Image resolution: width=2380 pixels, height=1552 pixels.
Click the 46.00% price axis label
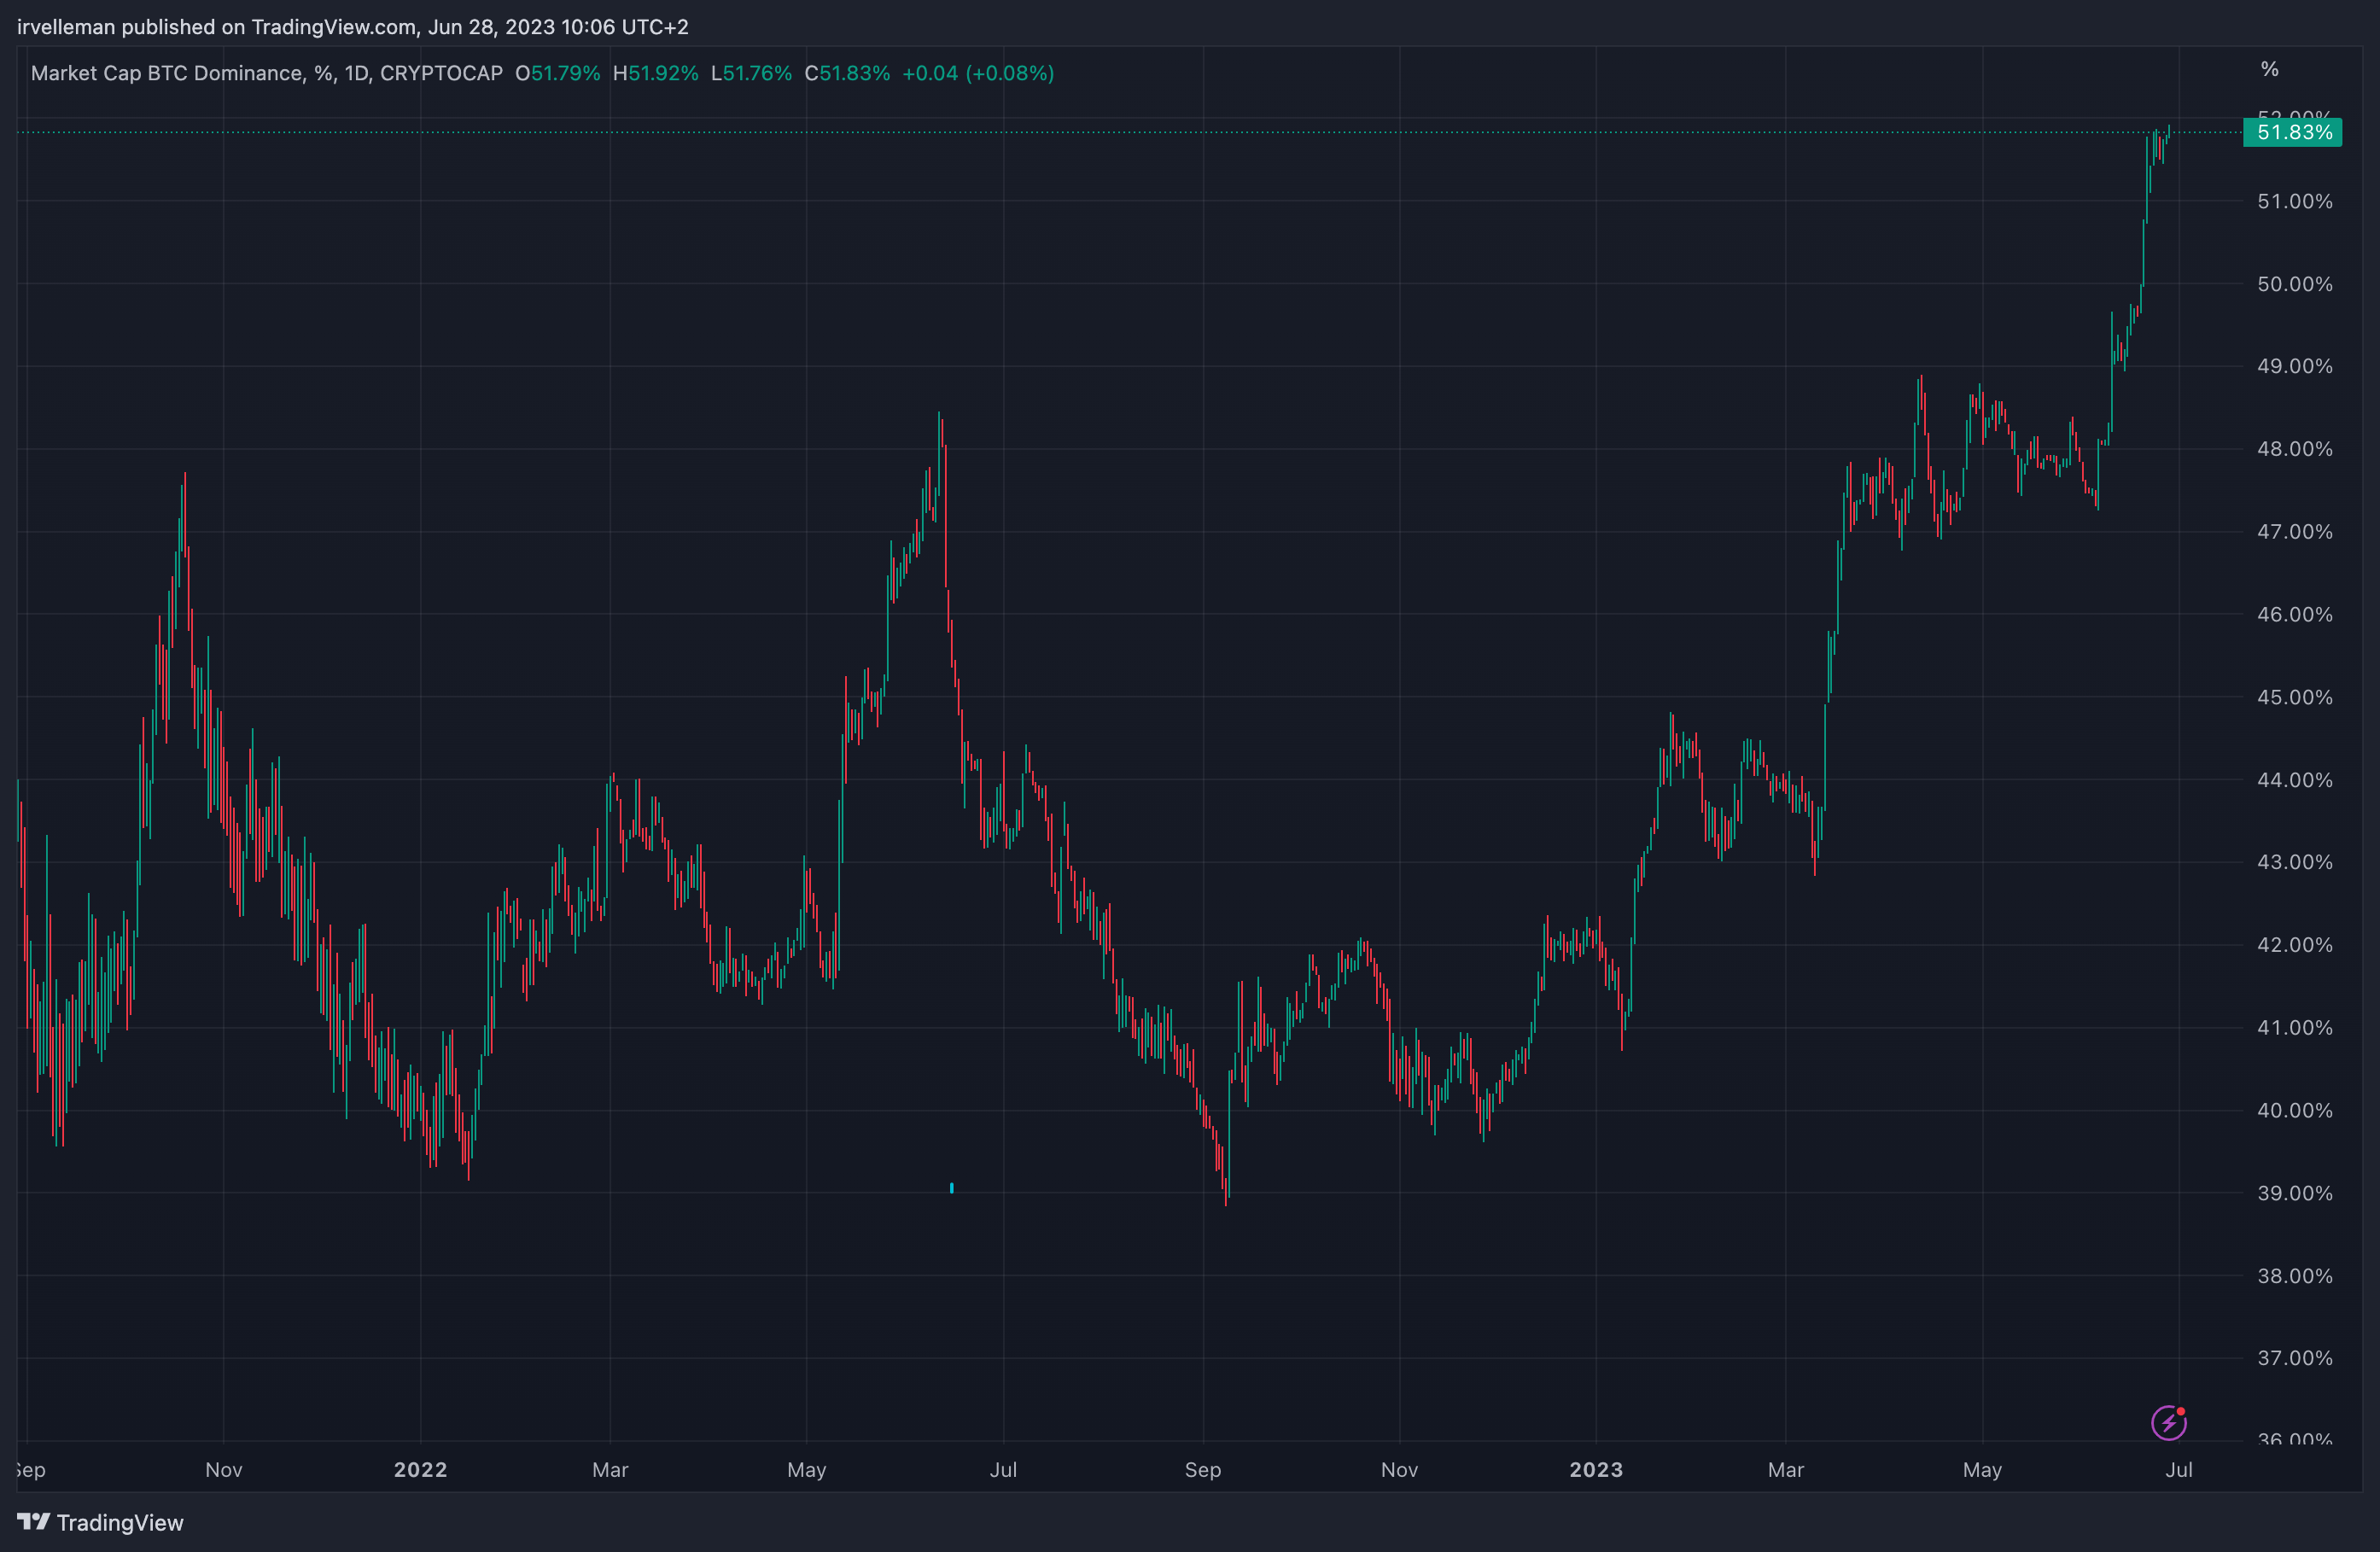2294,614
